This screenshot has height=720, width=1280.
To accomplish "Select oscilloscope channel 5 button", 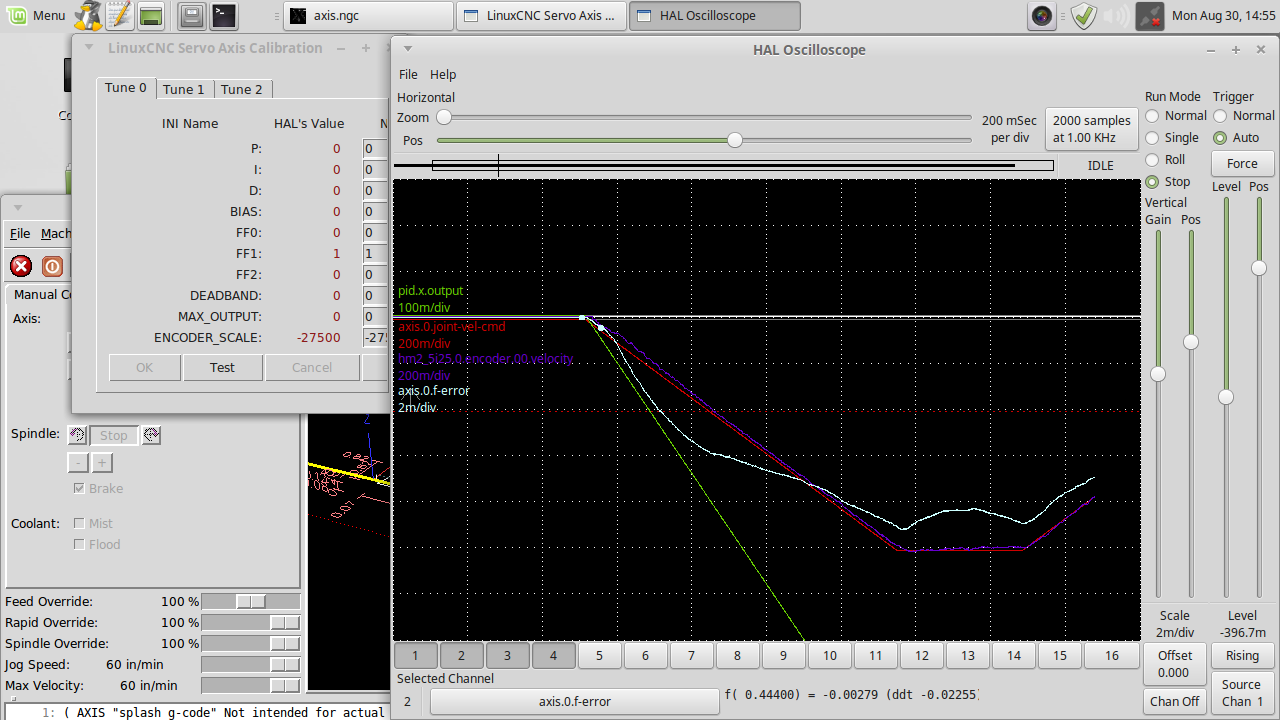I will 600,656.
